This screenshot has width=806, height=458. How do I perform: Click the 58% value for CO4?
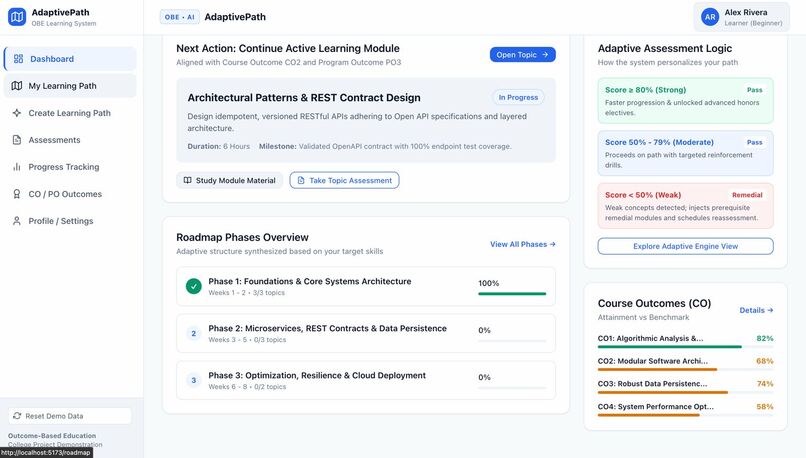[765, 407]
